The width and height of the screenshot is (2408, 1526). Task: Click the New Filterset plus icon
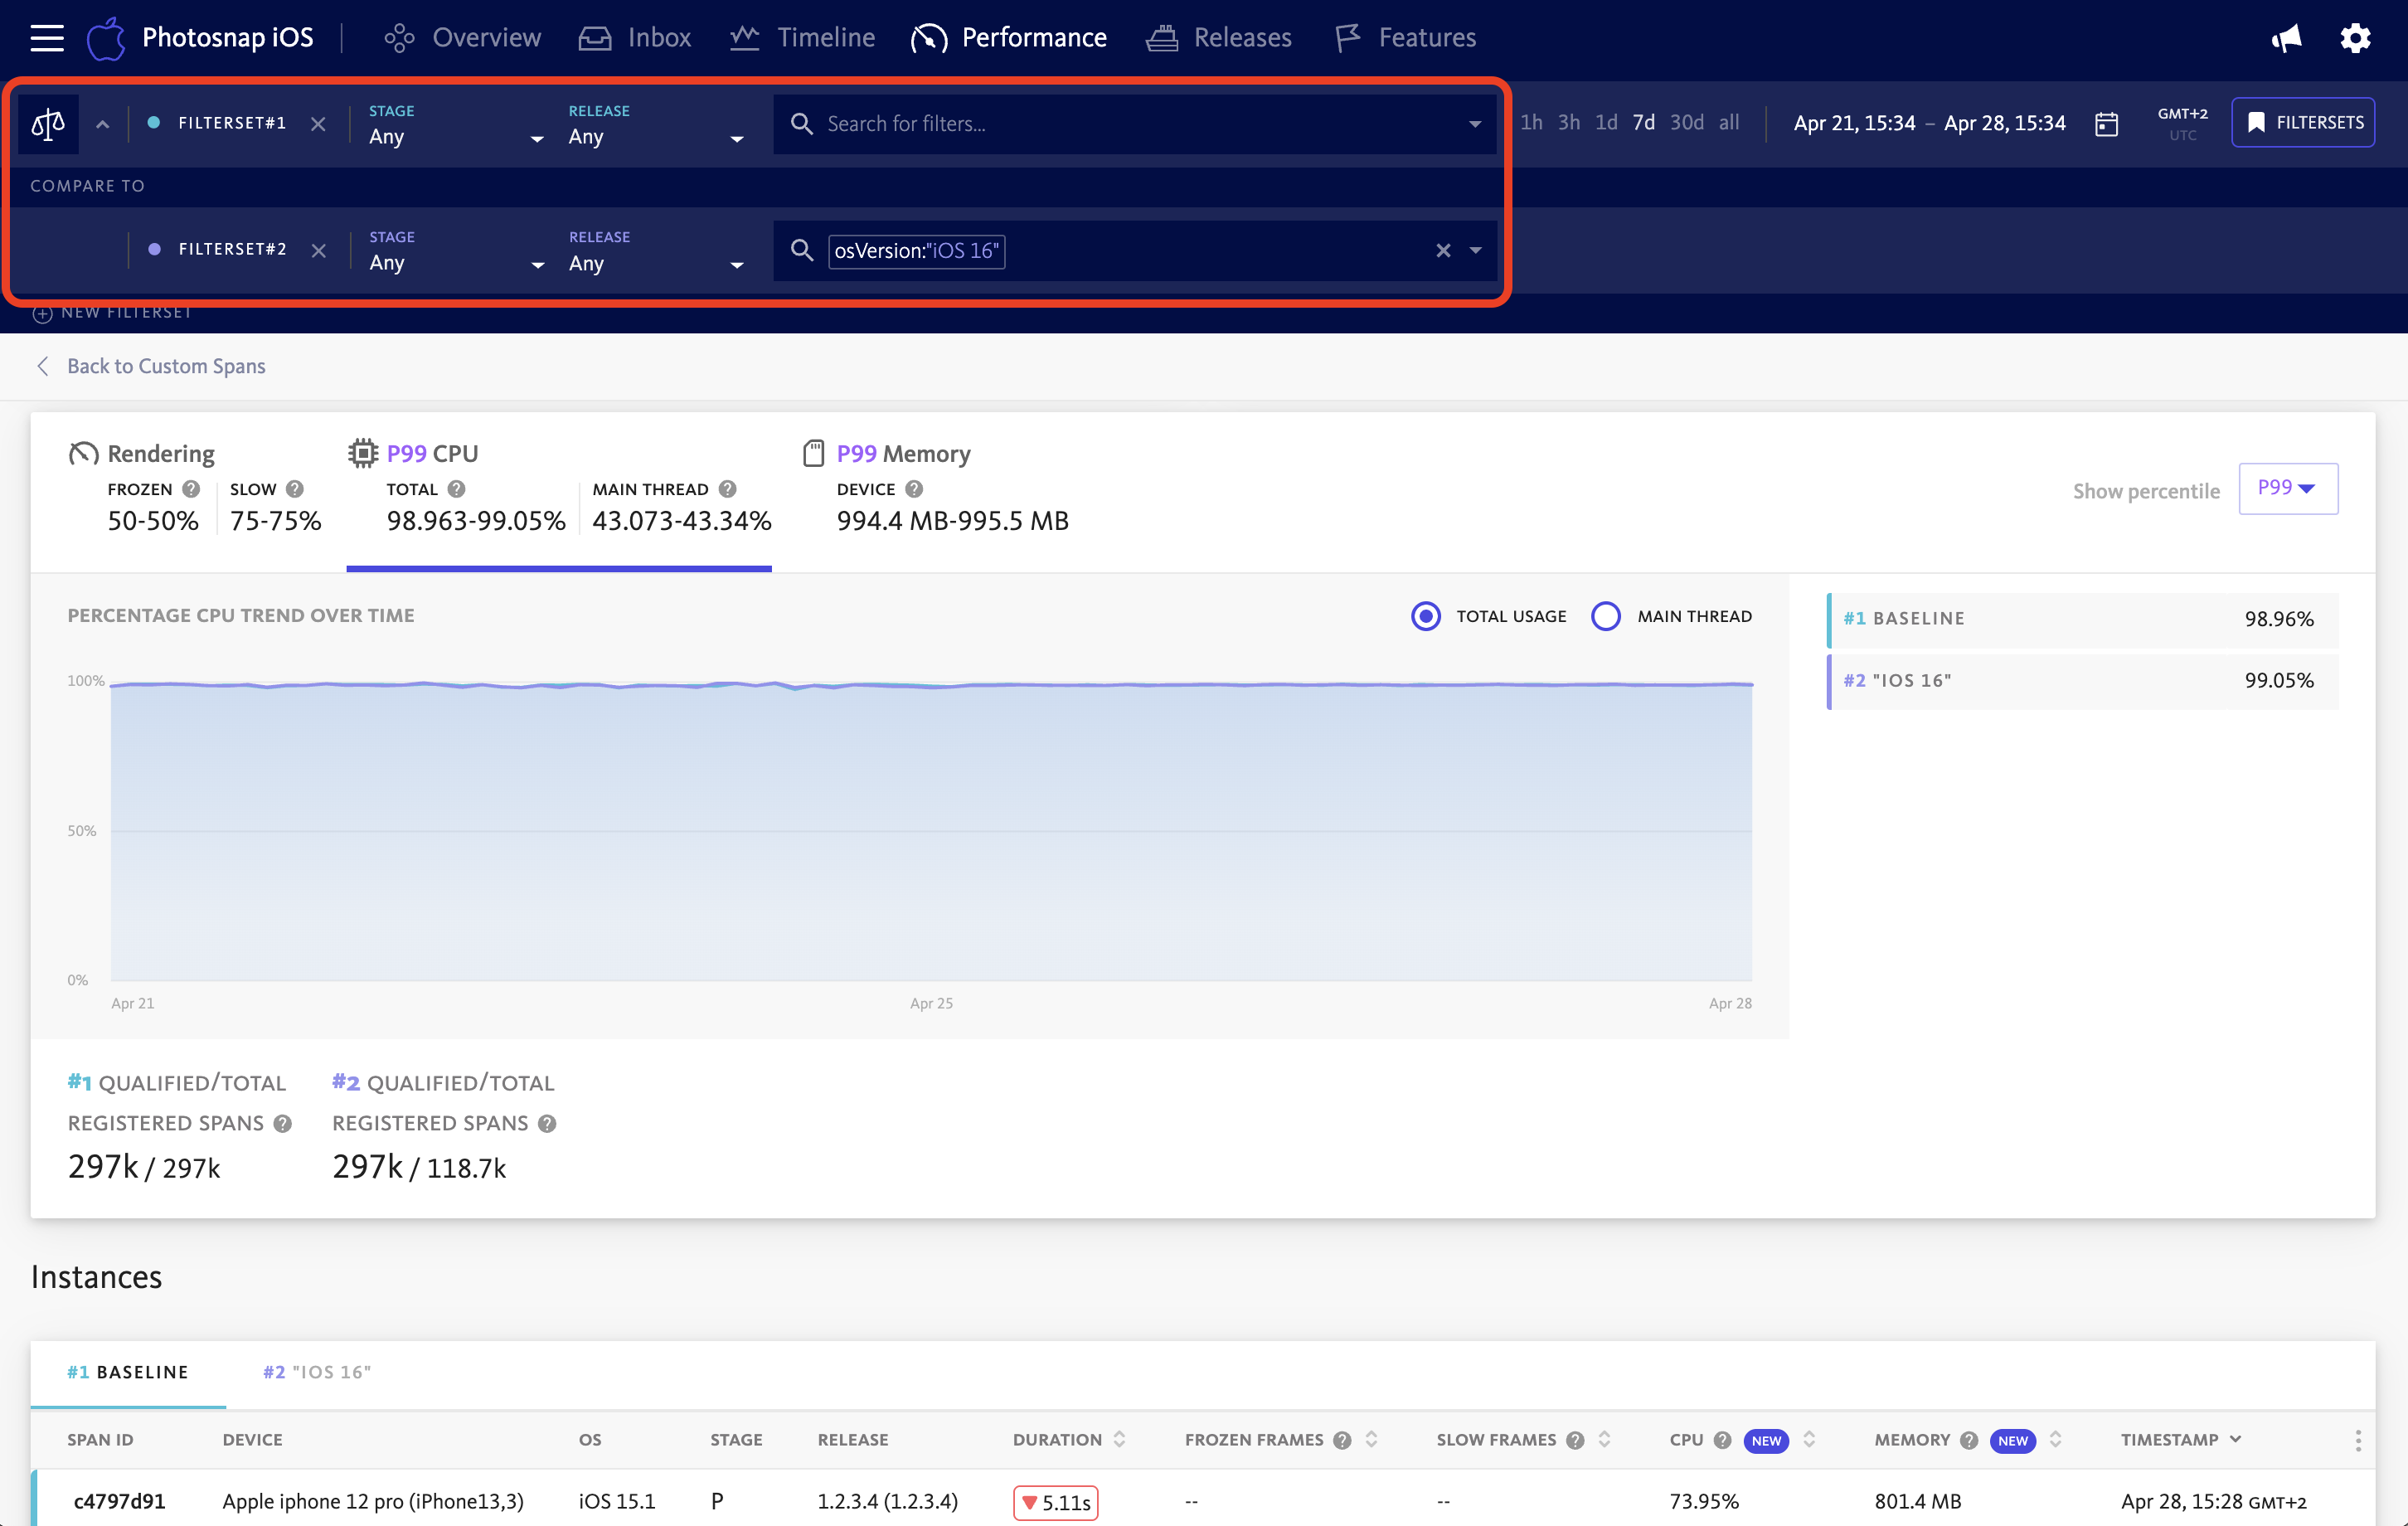tap(42, 313)
